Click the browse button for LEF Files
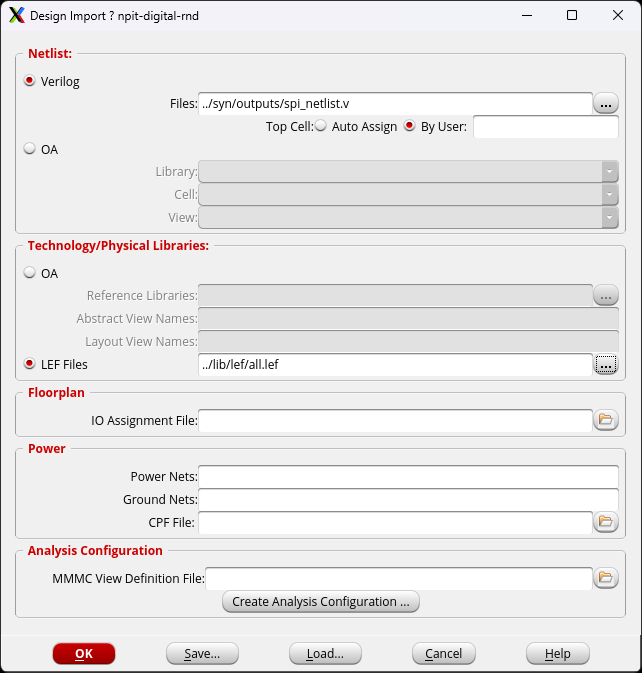 [606, 365]
